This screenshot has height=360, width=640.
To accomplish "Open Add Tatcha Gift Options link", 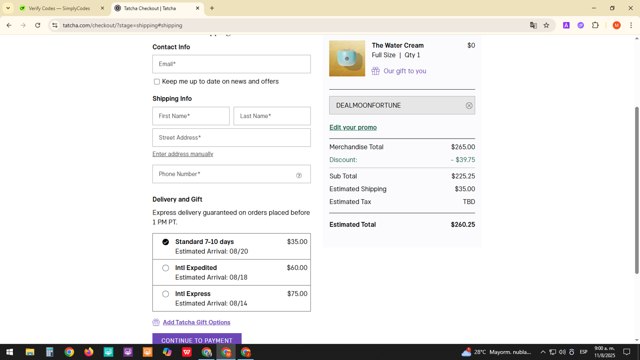I will (196, 322).
